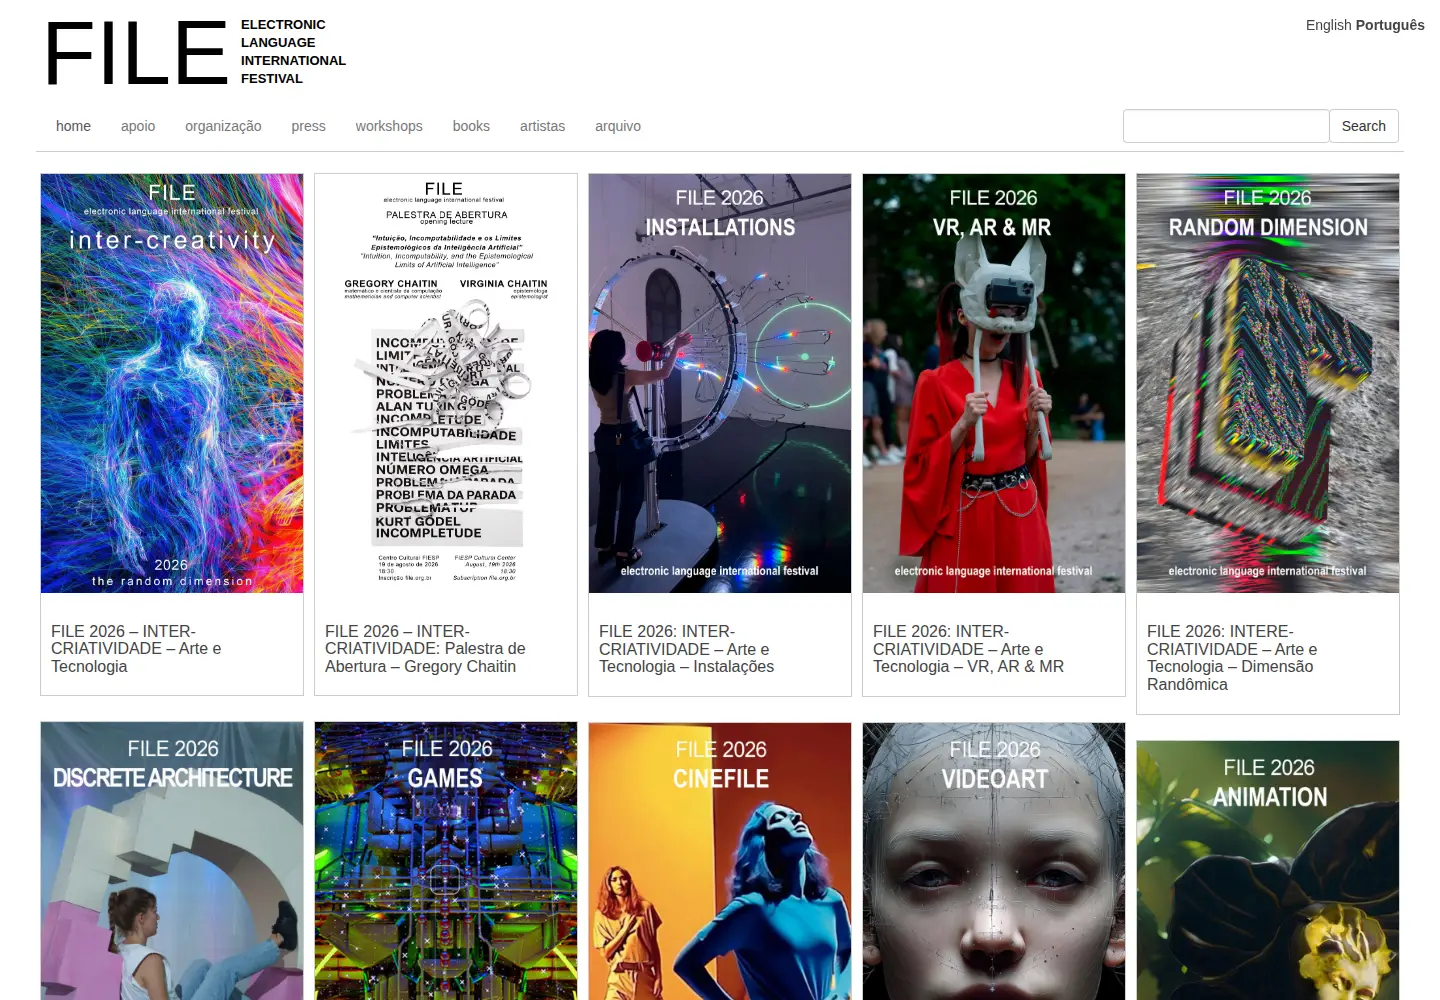Viewport: 1440px width, 1000px height.
Task: Open the FILE 2026 Cinefile poster
Action: [720, 861]
